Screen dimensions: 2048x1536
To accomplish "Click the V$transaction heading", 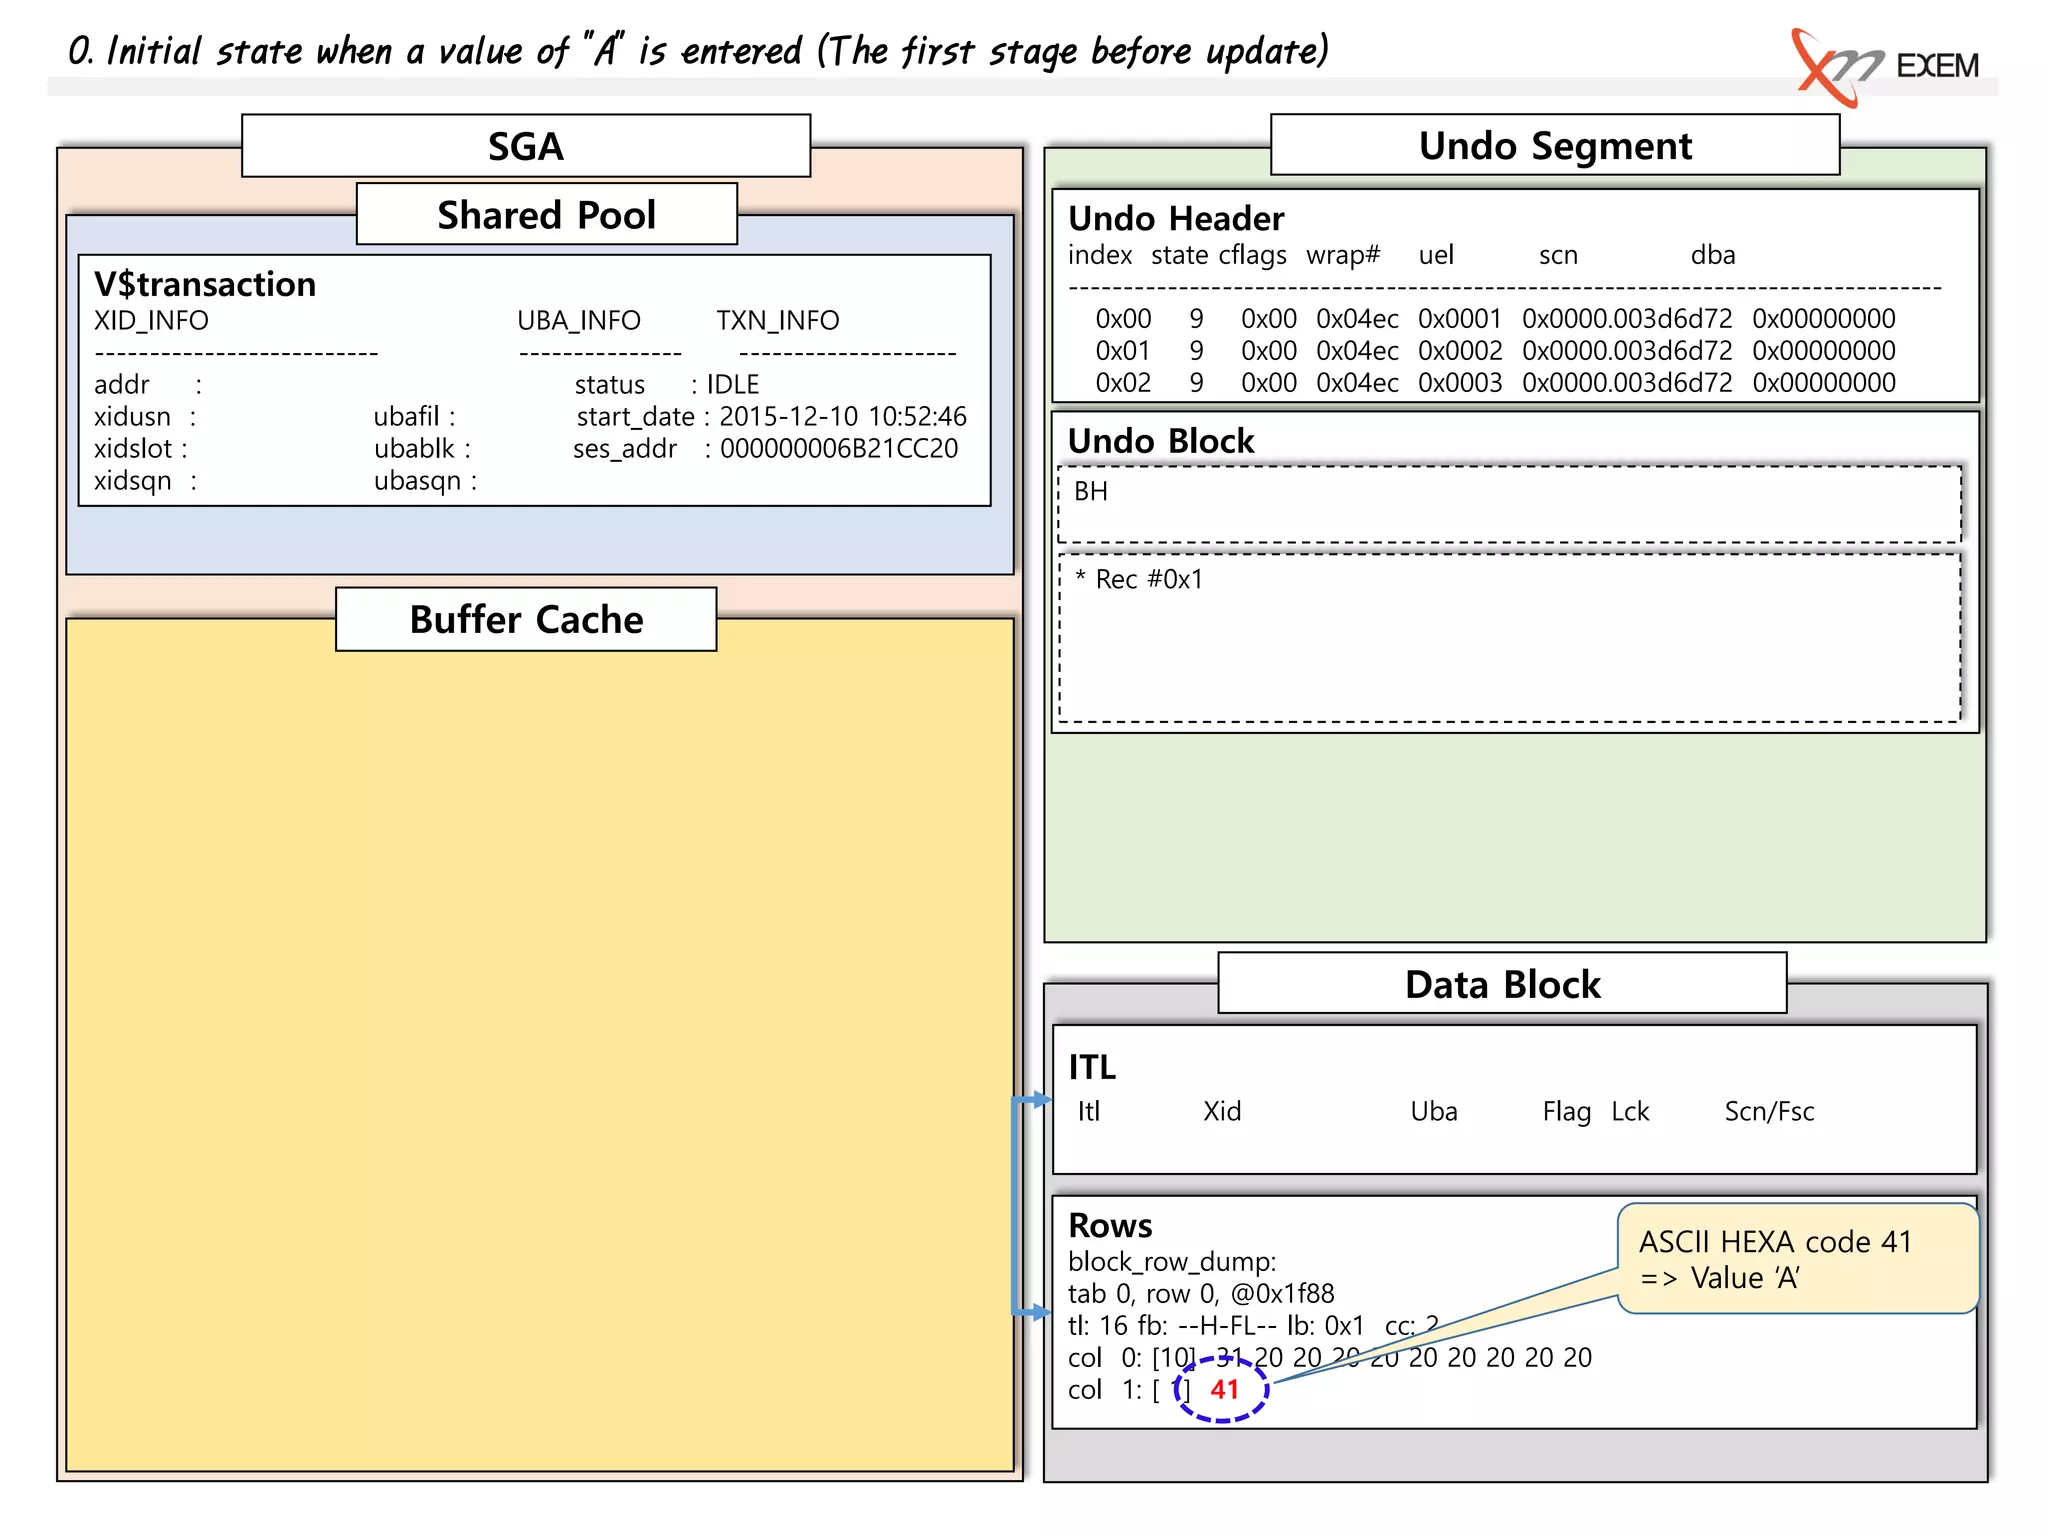I will [205, 284].
